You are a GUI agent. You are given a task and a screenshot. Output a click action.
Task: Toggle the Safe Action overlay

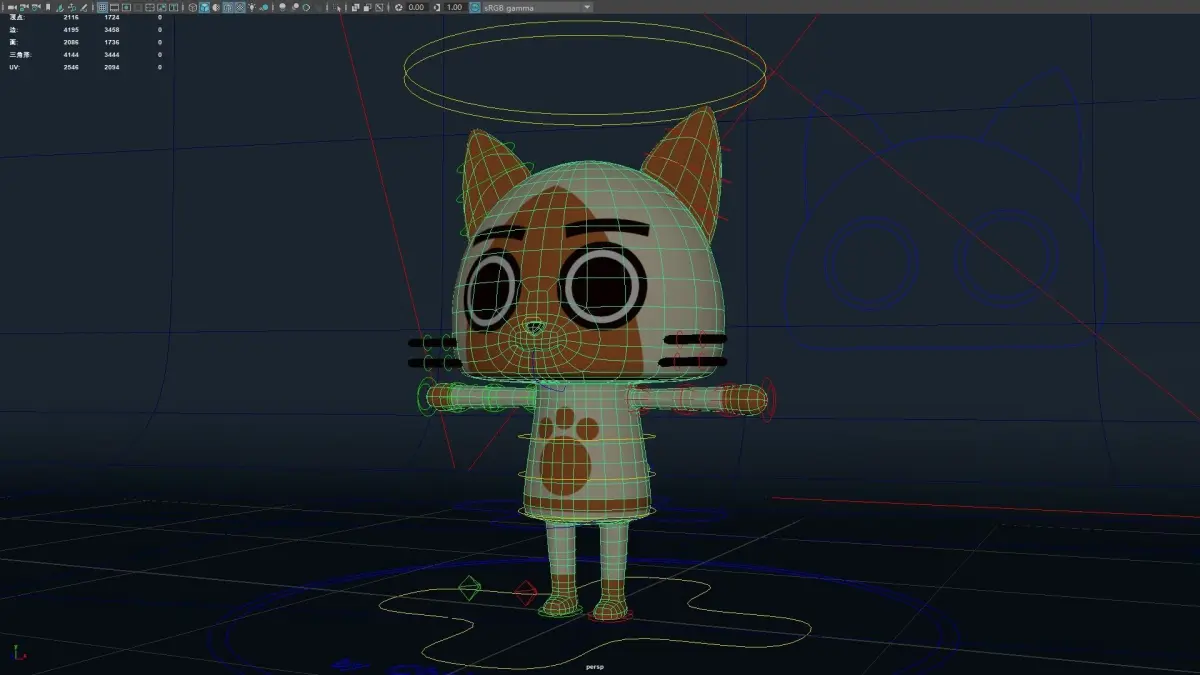162,7
